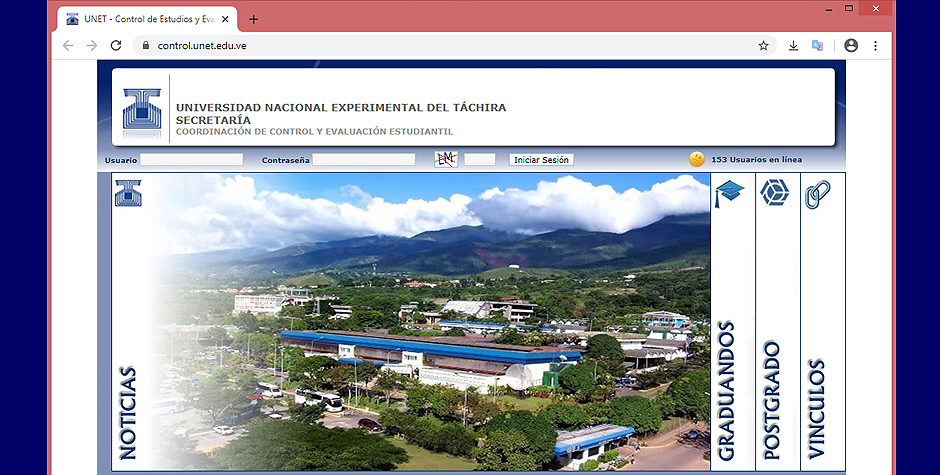Open the Noticias vertical panel

128,413
